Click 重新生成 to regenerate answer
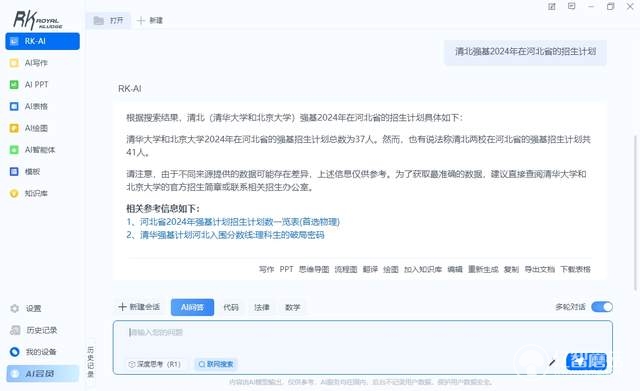 483,269
